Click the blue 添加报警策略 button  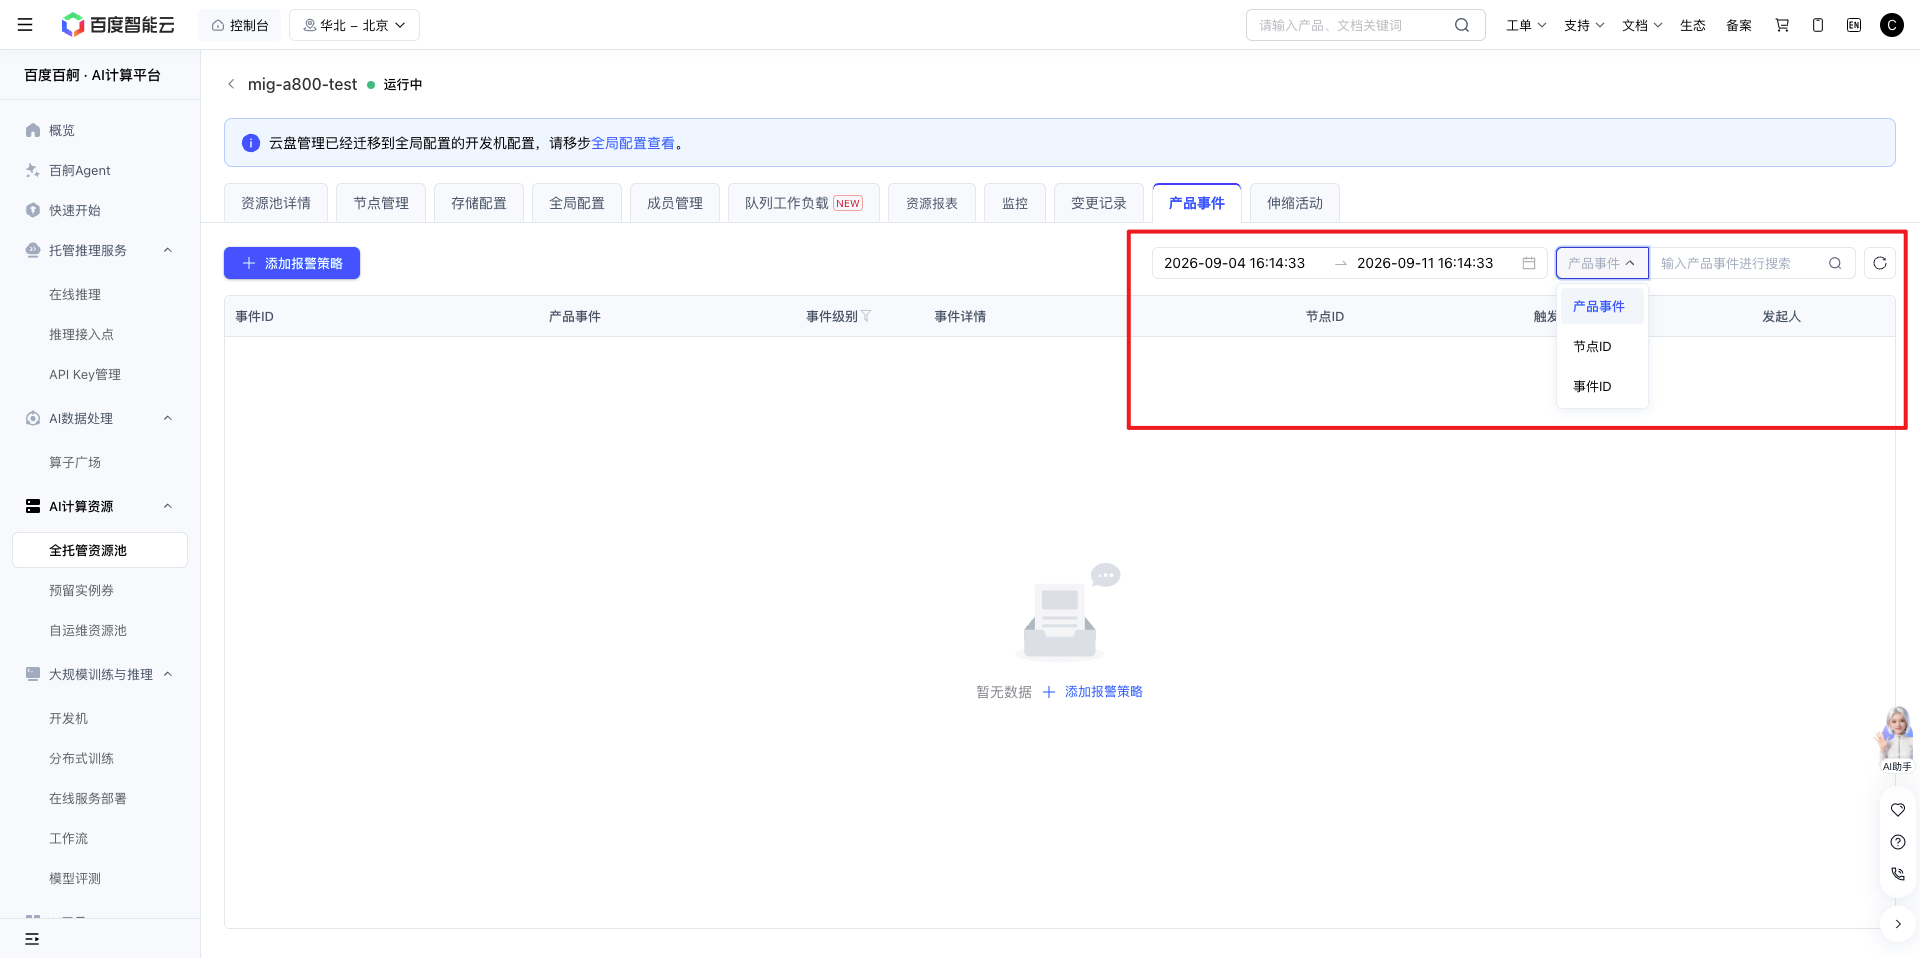(292, 263)
